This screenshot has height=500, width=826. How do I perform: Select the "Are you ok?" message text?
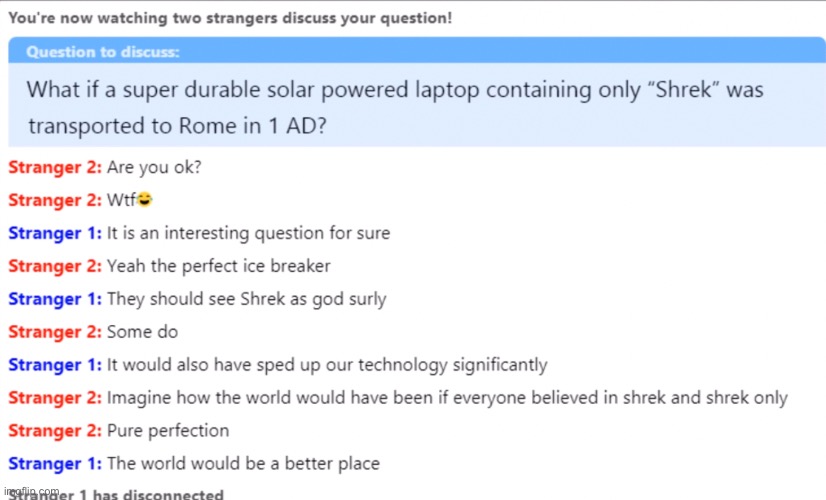[x=154, y=168]
